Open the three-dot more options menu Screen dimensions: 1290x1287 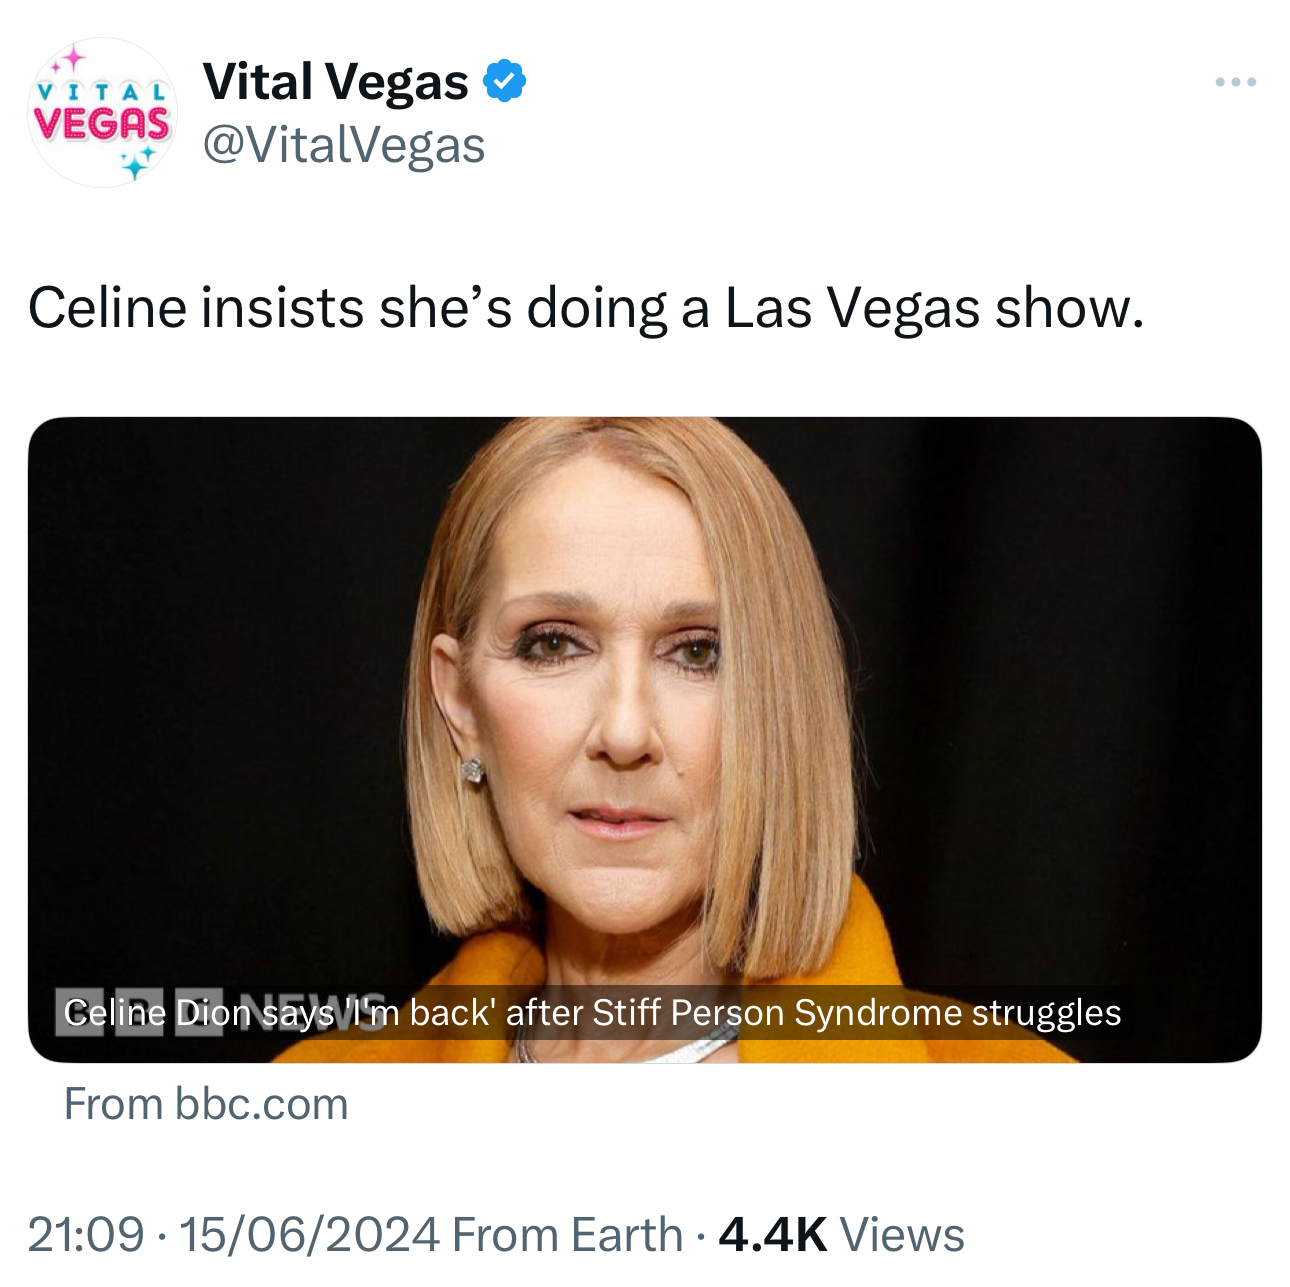(1235, 82)
